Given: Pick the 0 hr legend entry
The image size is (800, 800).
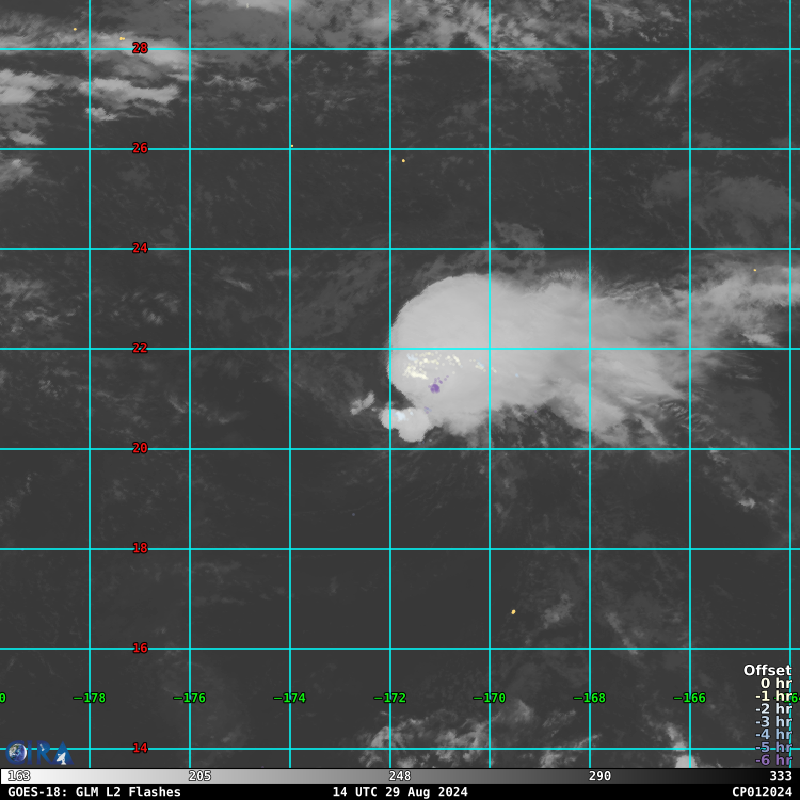Looking at the screenshot, I should pos(776,683).
